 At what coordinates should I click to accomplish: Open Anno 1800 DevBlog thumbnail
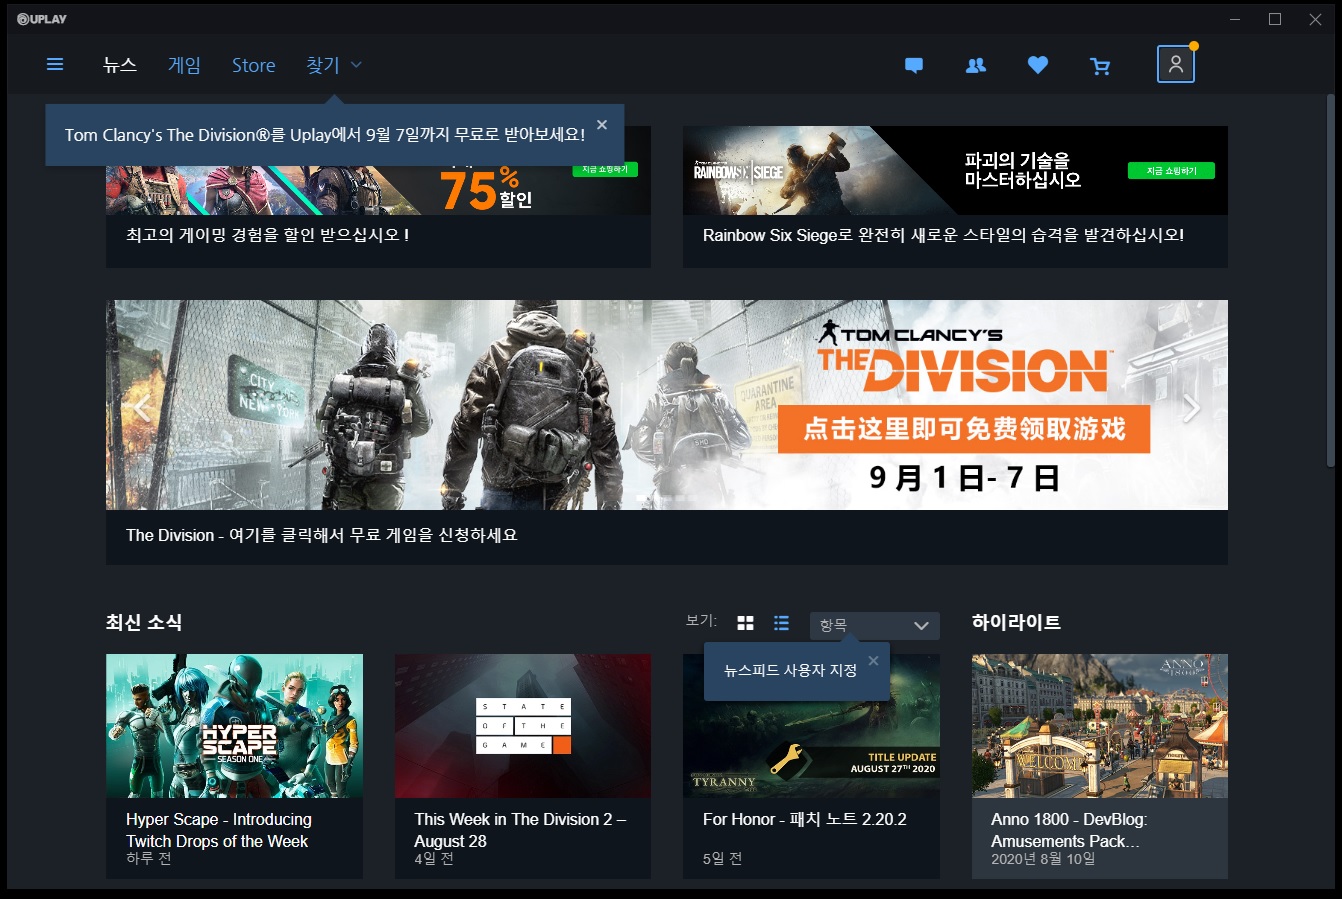(x=1100, y=726)
